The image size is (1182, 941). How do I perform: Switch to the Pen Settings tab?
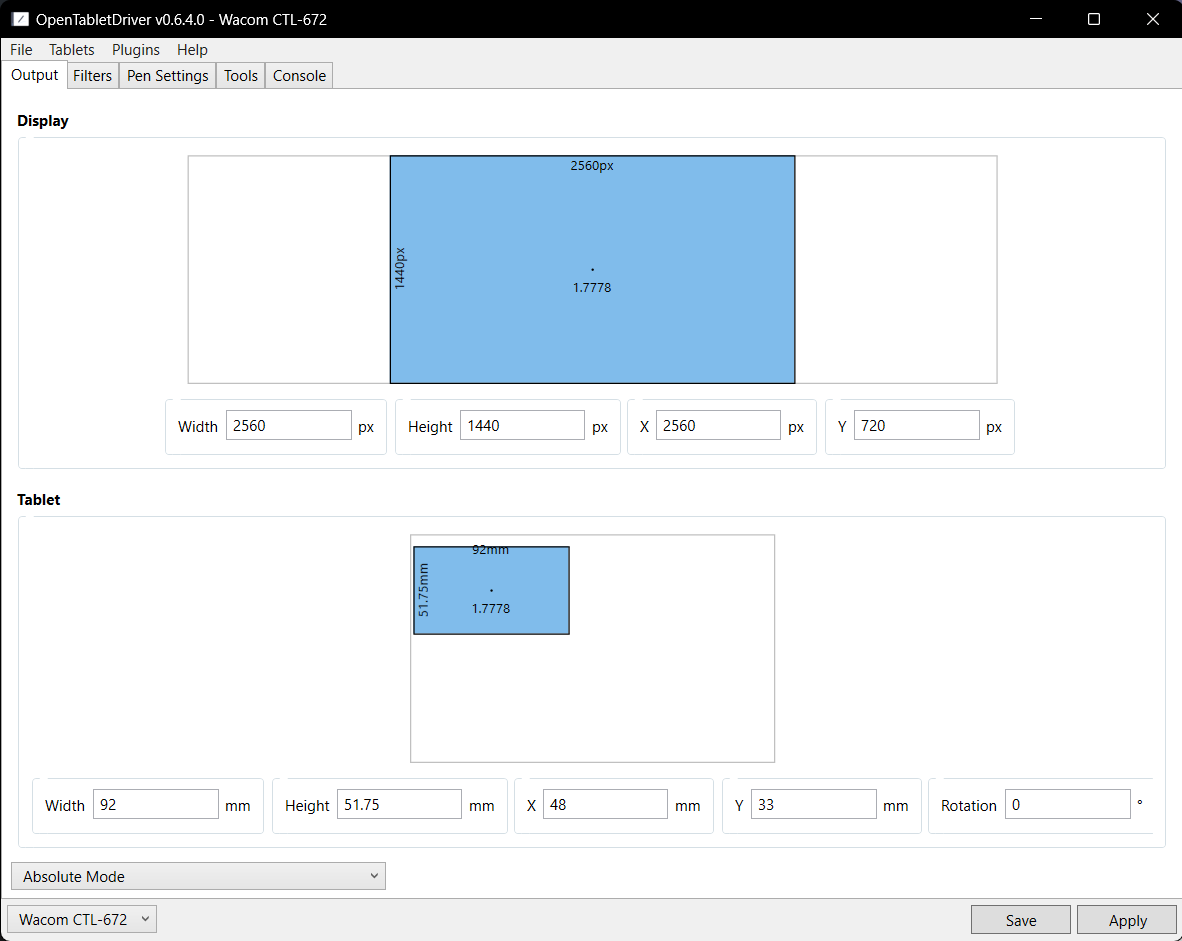[167, 76]
